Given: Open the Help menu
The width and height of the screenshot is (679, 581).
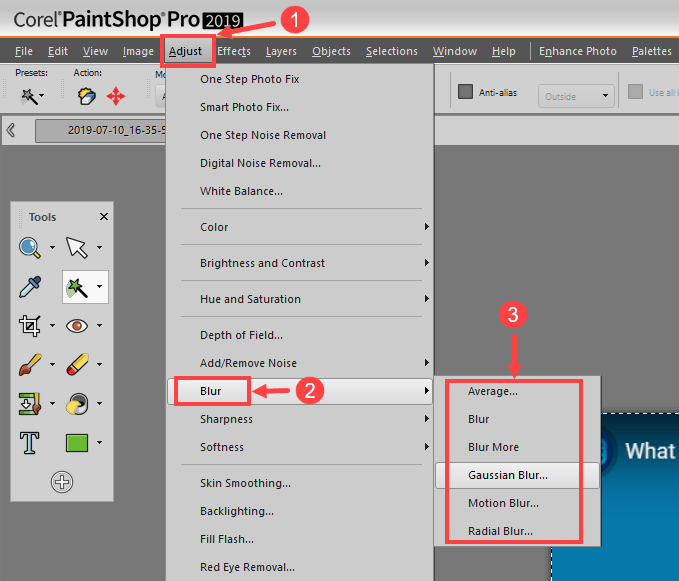Looking at the screenshot, I should pos(504,51).
